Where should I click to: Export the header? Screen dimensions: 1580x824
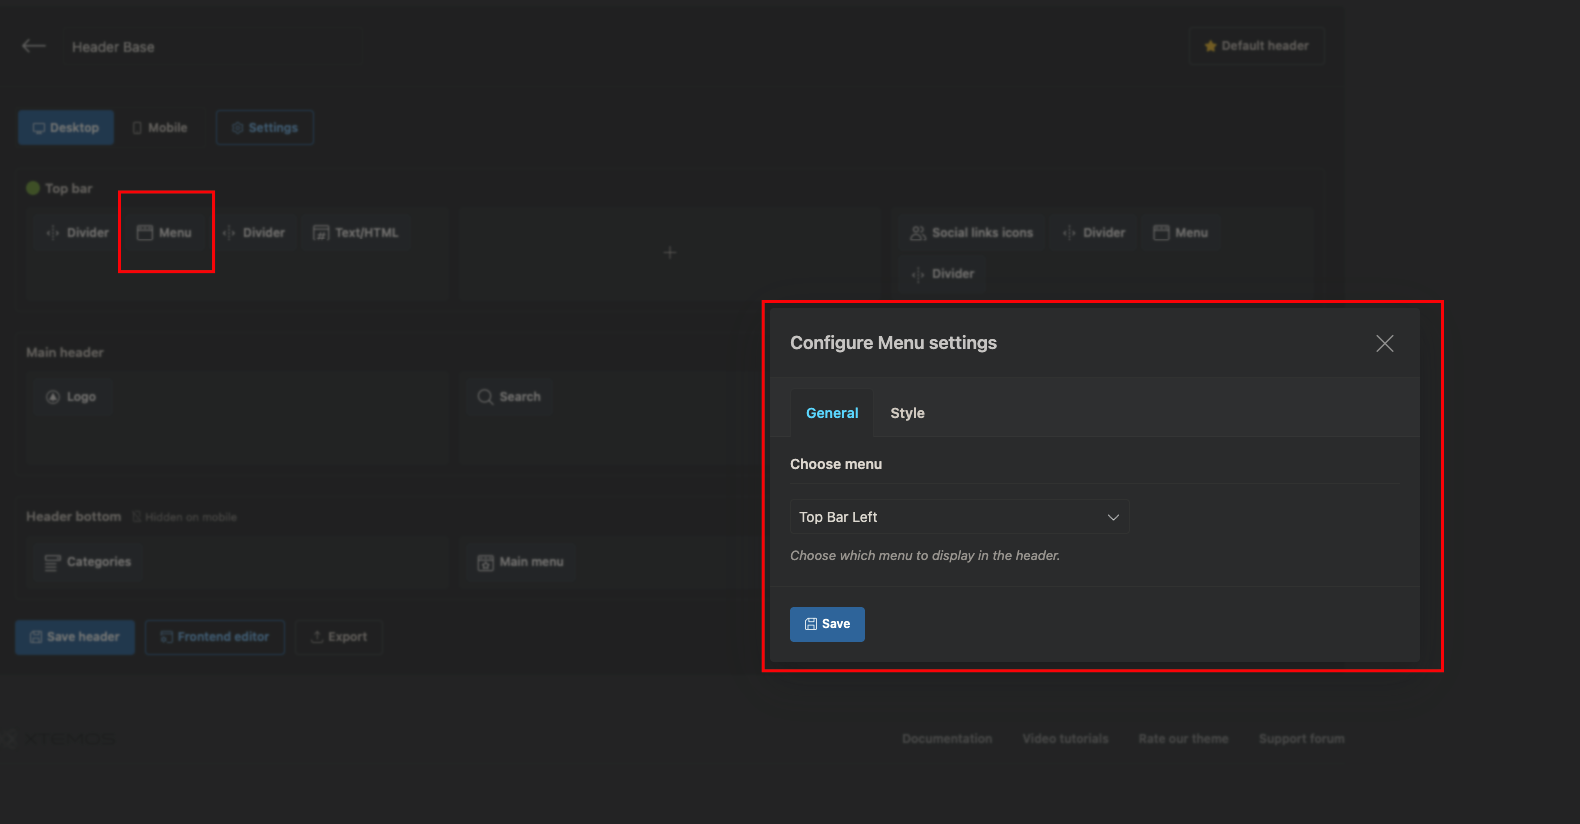[338, 637]
